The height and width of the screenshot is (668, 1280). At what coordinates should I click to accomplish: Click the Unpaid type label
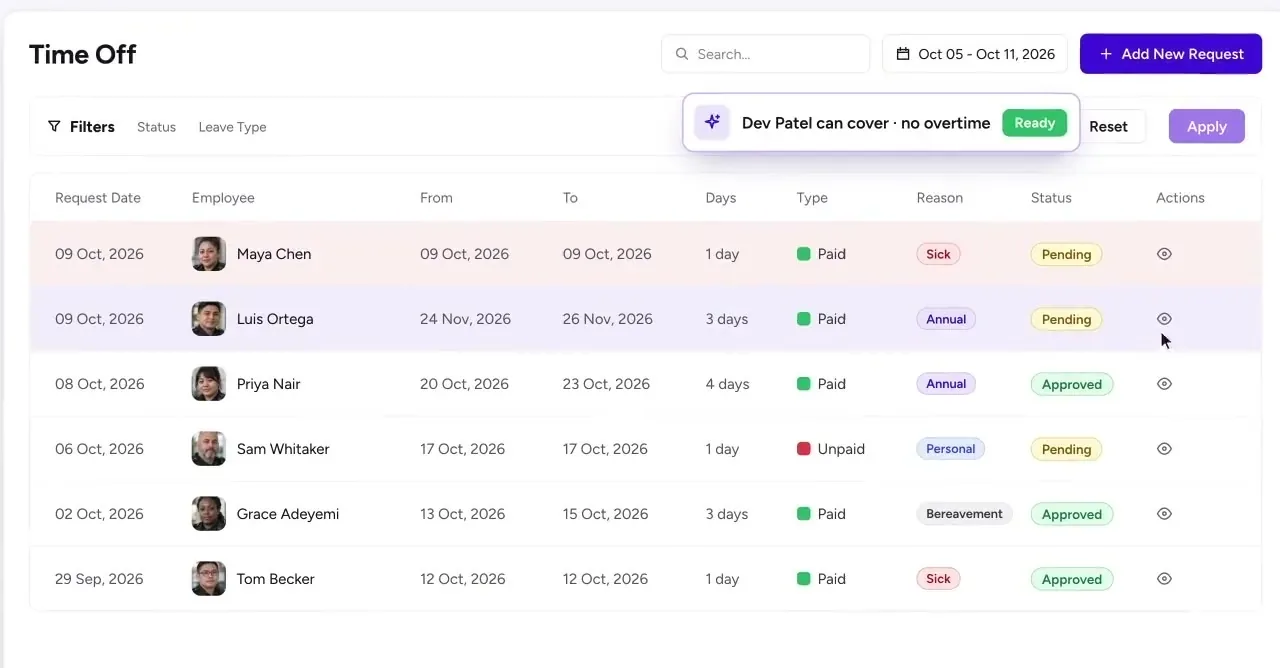(x=841, y=449)
